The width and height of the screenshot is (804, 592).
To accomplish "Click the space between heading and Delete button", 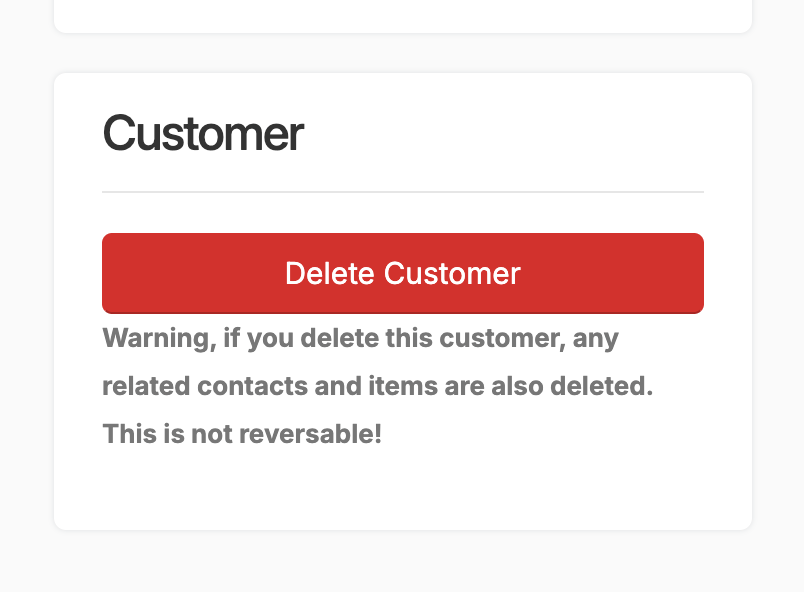I will (x=402, y=215).
